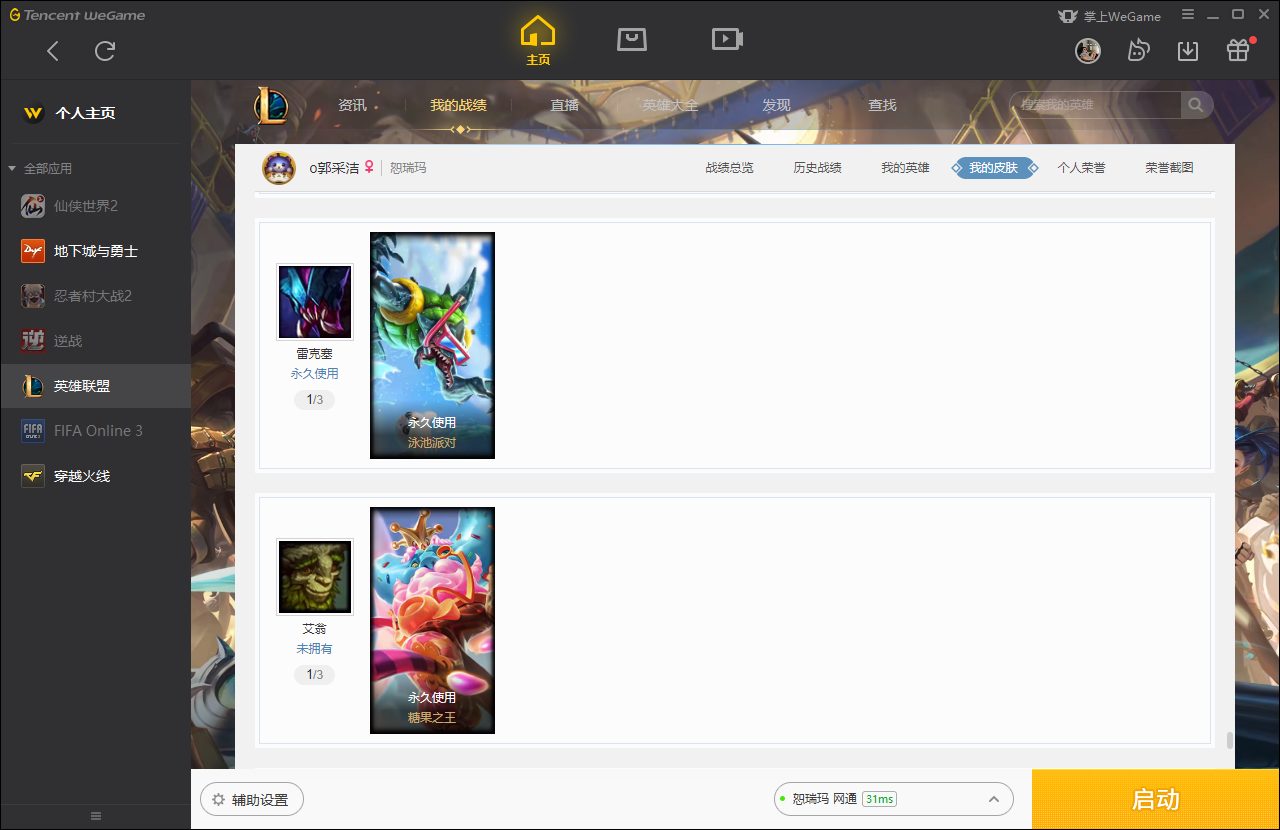Select 英雄联盟 in the game list

tap(95, 386)
